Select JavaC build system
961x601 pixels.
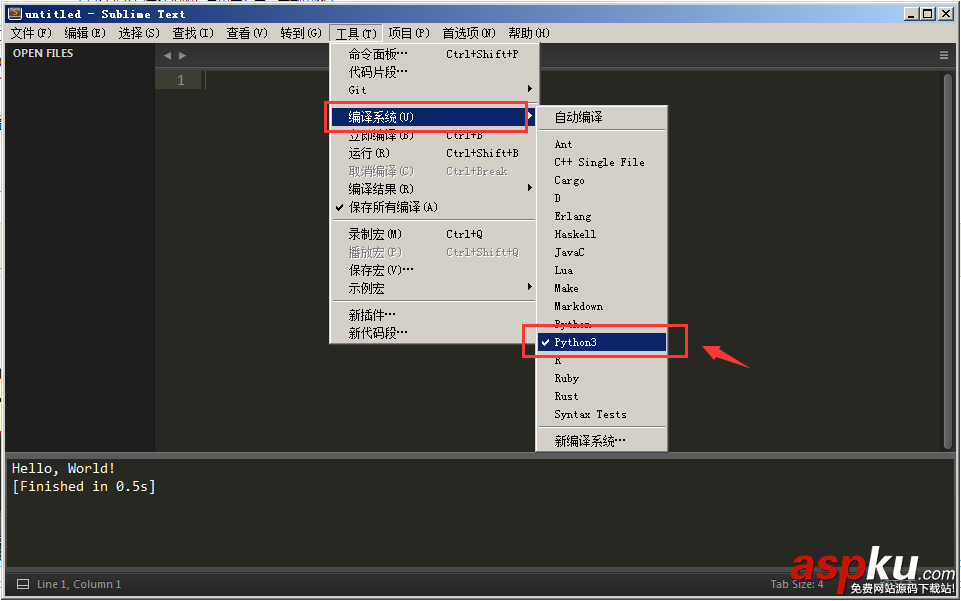pyautogui.click(x=602, y=252)
